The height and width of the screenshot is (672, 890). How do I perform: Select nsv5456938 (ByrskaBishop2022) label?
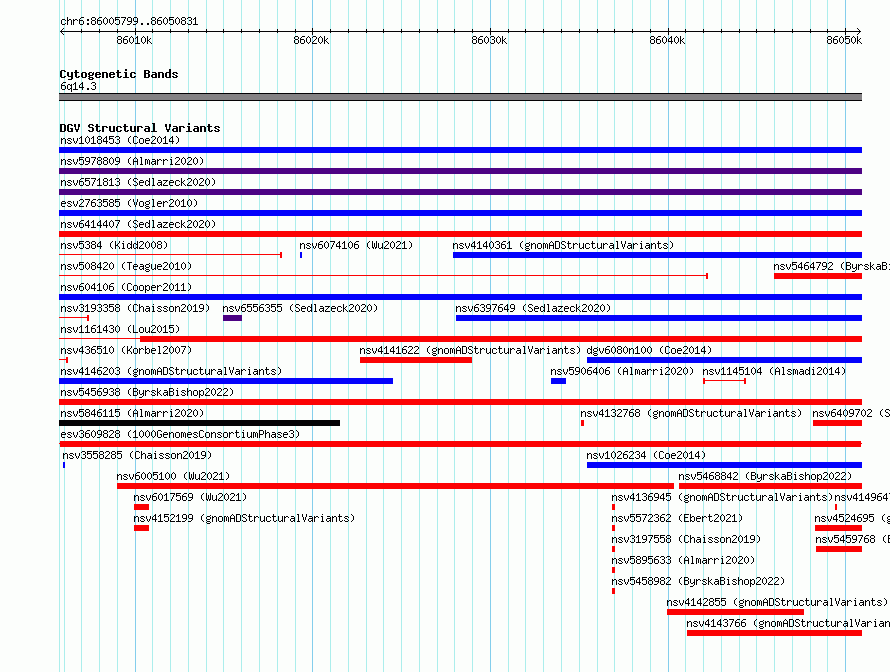pos(147,392)
